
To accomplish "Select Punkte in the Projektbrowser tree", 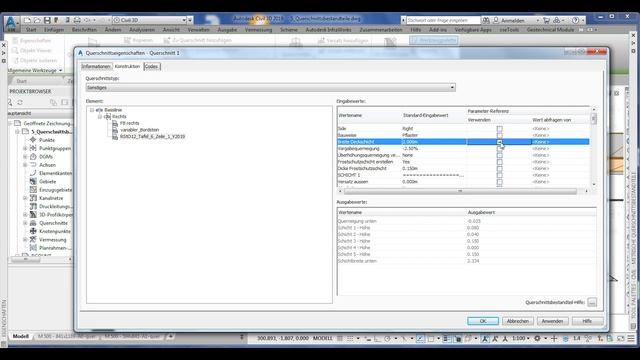I will (x=47, y=140).
